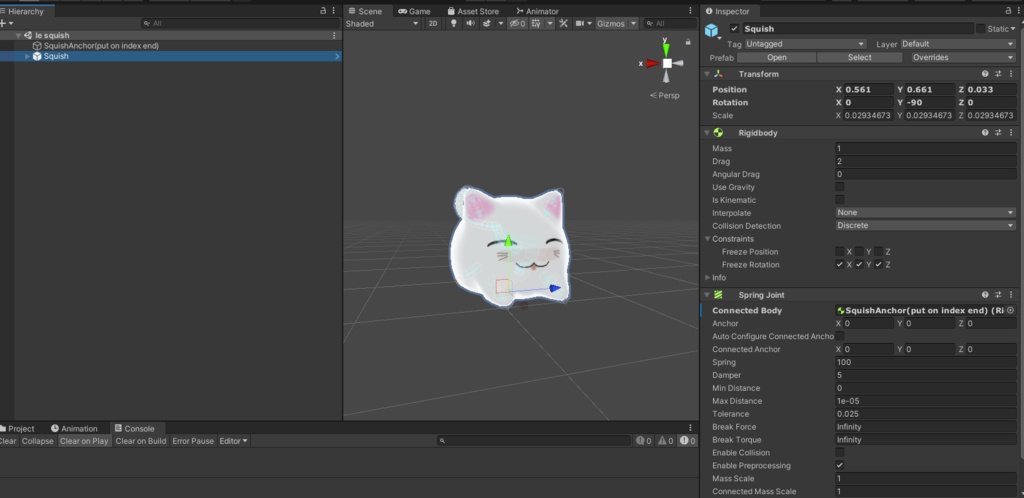Expand the Squish object in Hierarchy
Screen dimensions: 1024x498
tap(27, 56)
